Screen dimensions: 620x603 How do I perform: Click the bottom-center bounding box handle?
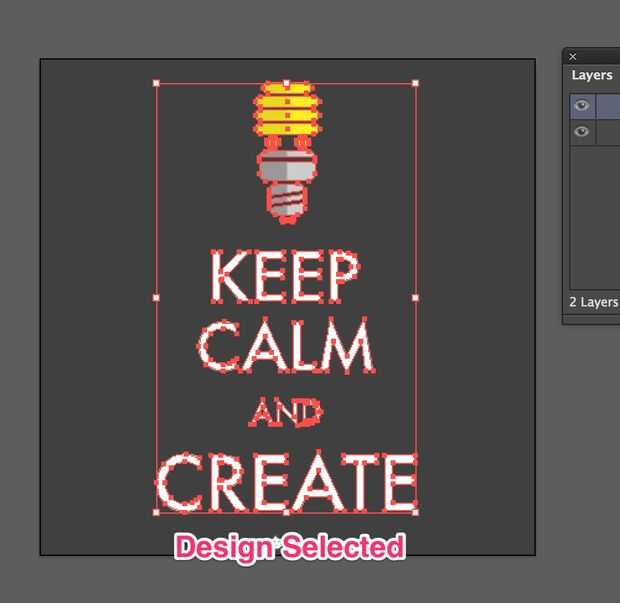pos(286,513)
